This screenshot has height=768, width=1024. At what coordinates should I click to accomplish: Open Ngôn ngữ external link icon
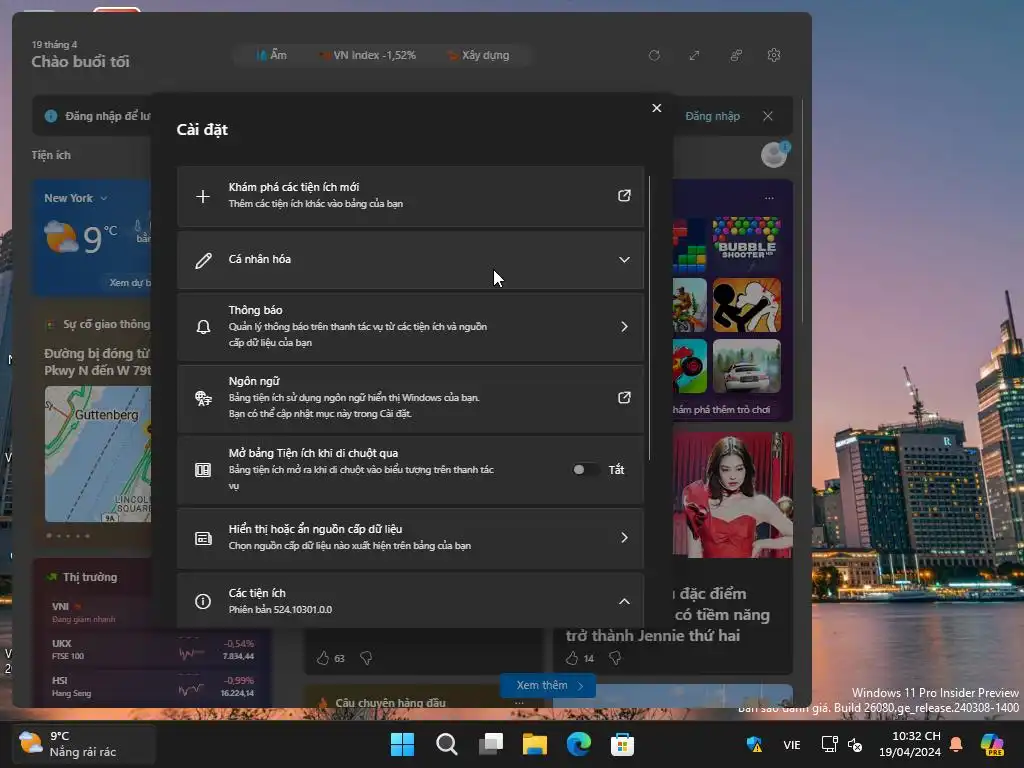624,397
